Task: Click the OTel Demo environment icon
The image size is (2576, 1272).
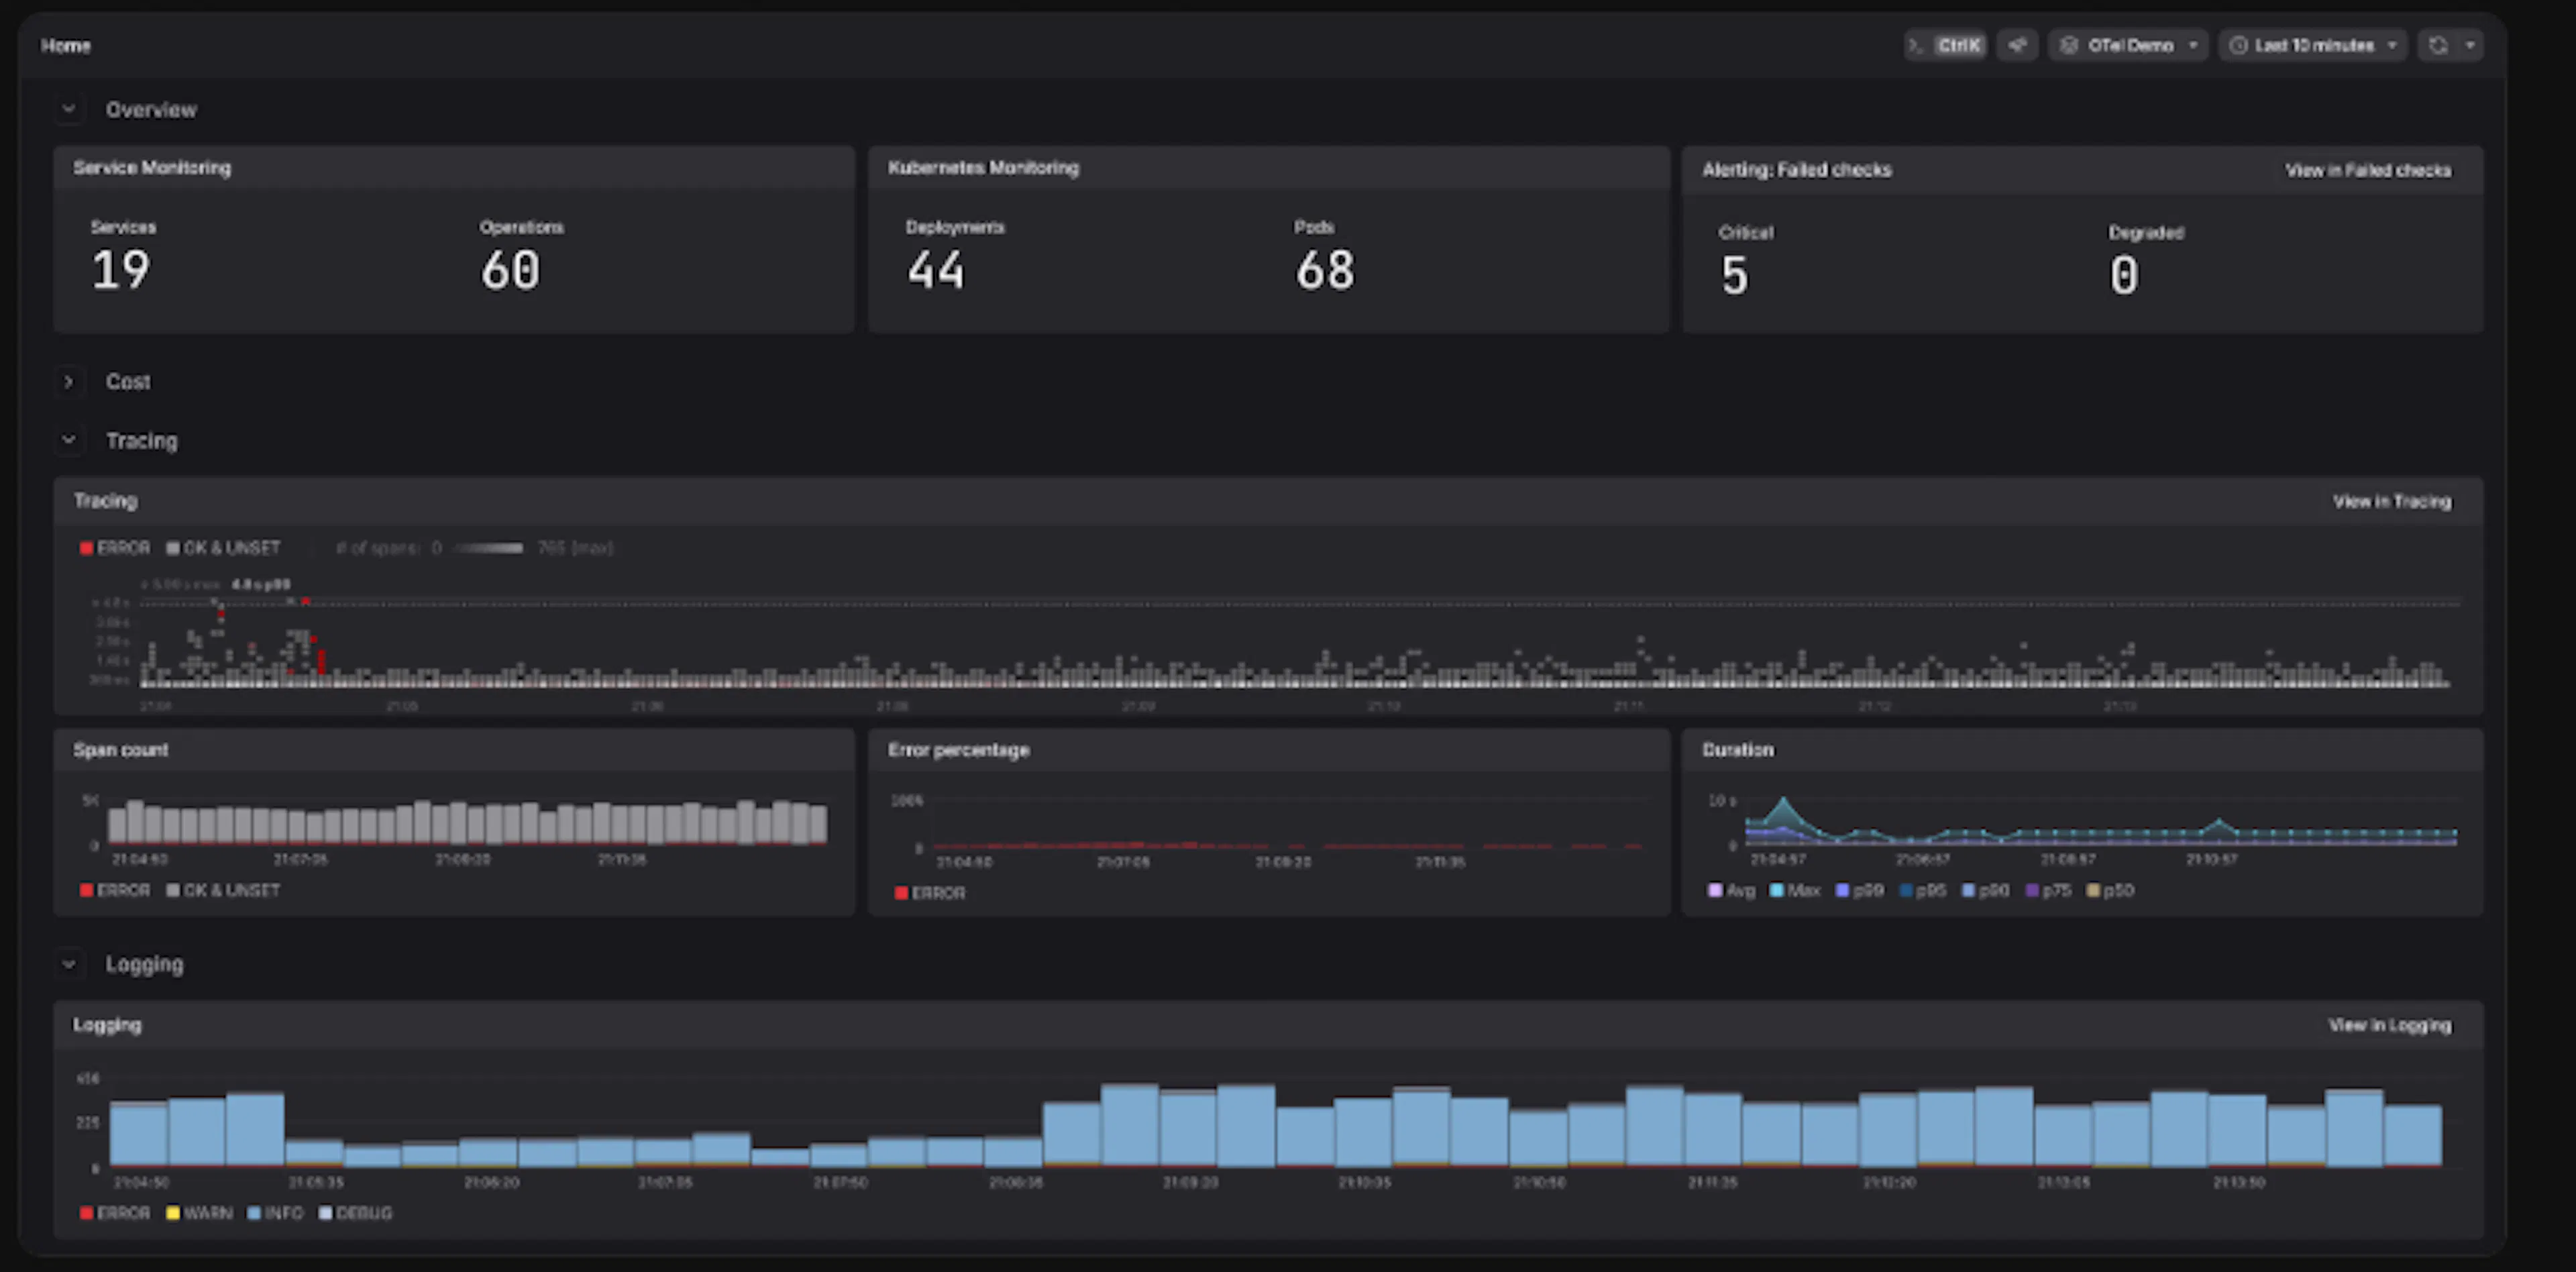Action: pyautogui.click(x=2069, y=45)
